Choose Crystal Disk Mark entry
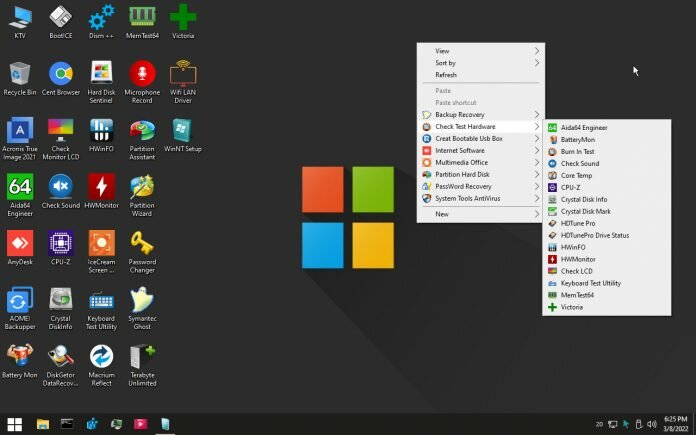The image size is (696, 435). 606,211
